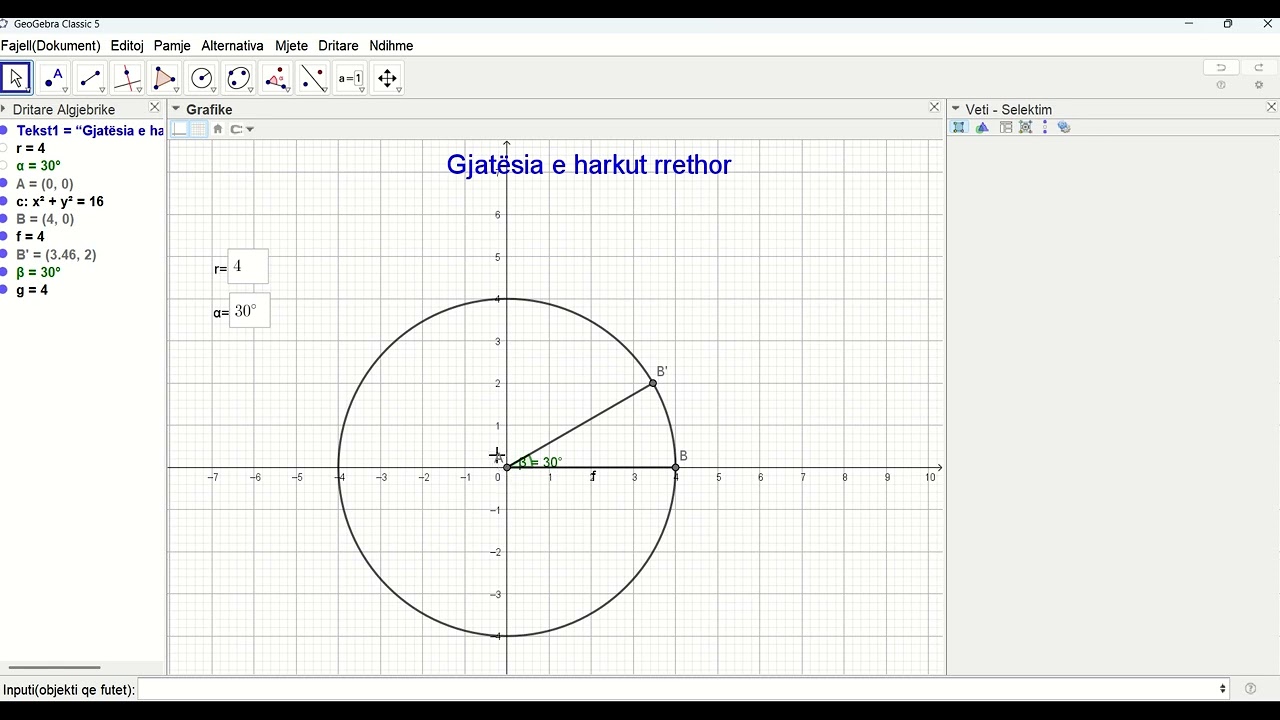
Task: Click the α= input box showing 30°
Action: pyautogui.click(x=249, y=311)
